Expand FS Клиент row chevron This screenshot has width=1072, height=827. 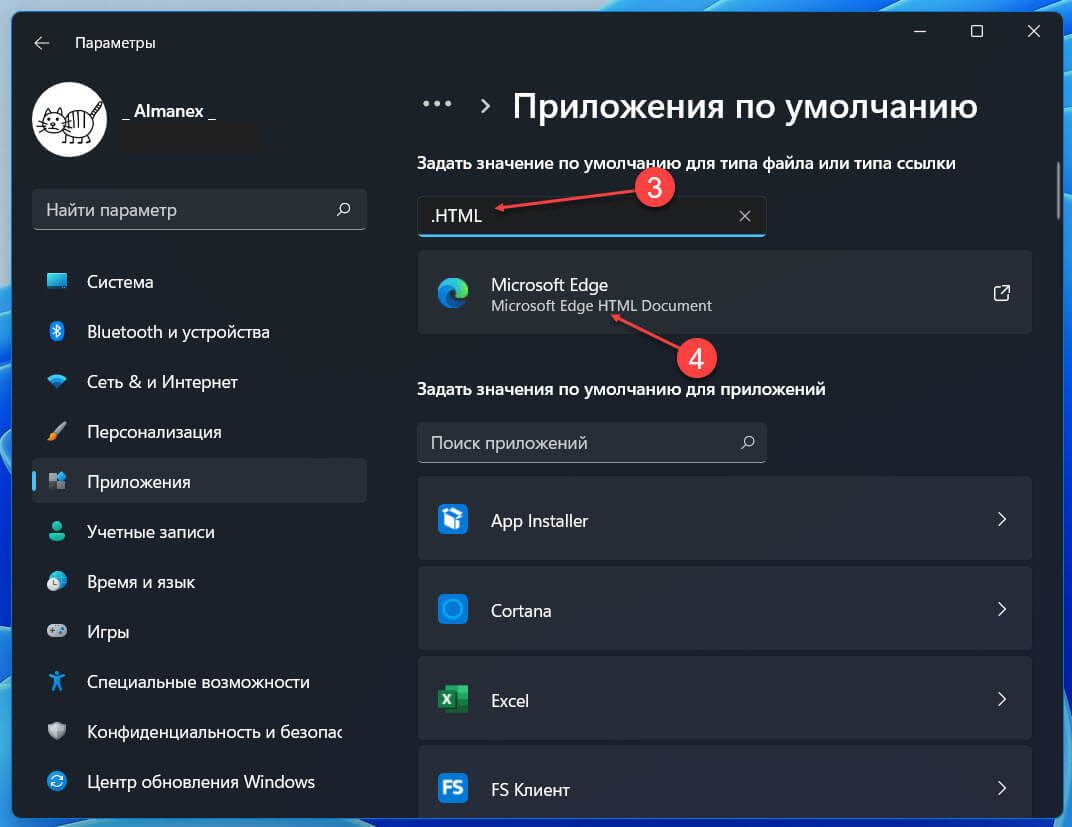click(1002, 788)
